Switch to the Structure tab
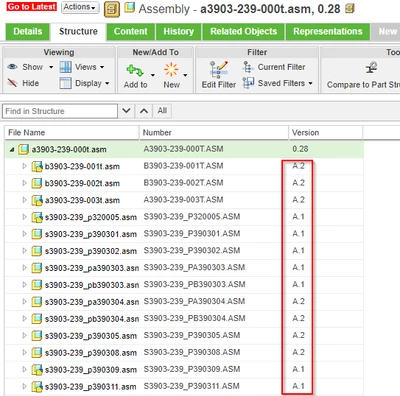400x396 pixels. (x=78, y=32)
